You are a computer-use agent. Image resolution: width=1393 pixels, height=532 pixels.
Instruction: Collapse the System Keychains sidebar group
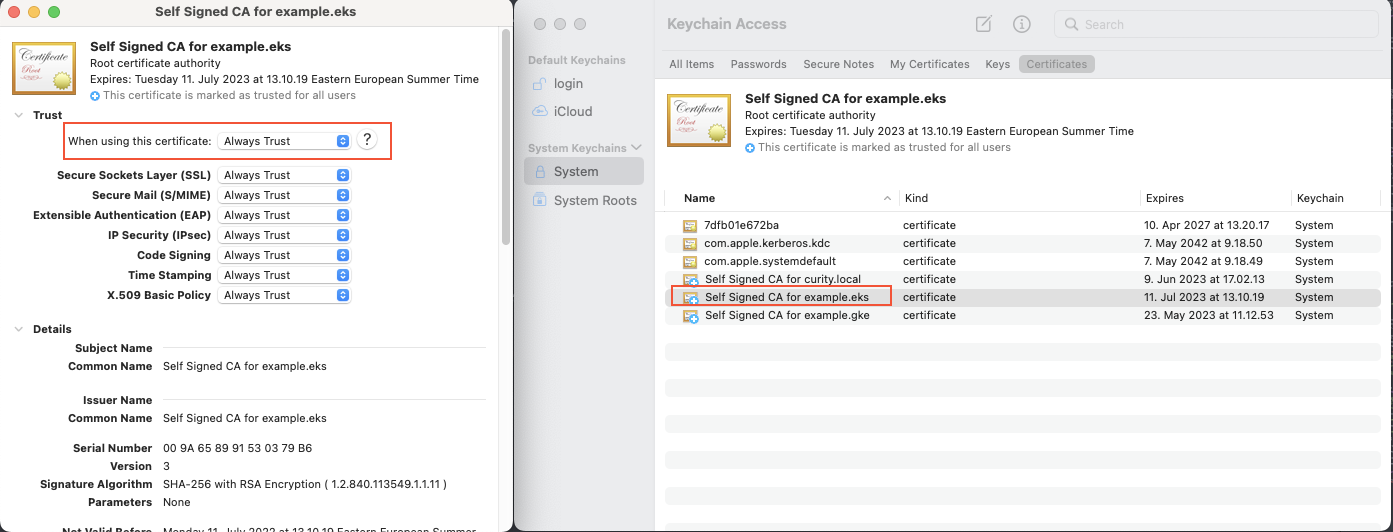click(x=635, y=148)
